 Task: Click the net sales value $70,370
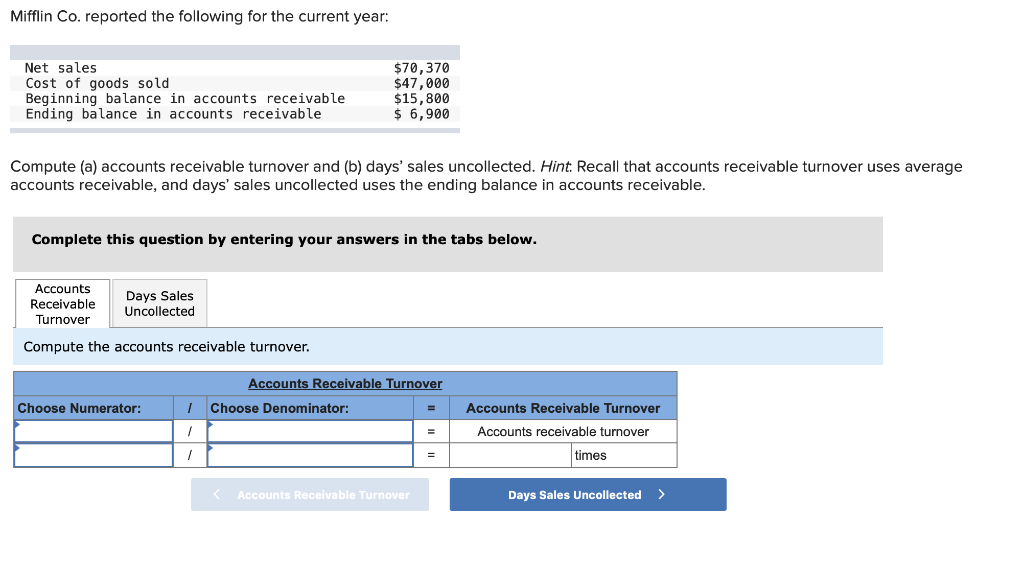[421, 68]
